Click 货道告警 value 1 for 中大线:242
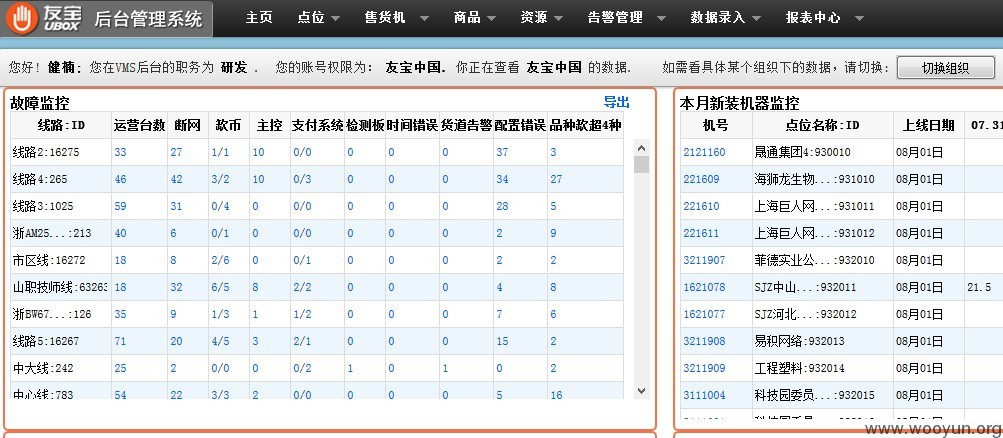The image size is (1003, 438). 445,368
